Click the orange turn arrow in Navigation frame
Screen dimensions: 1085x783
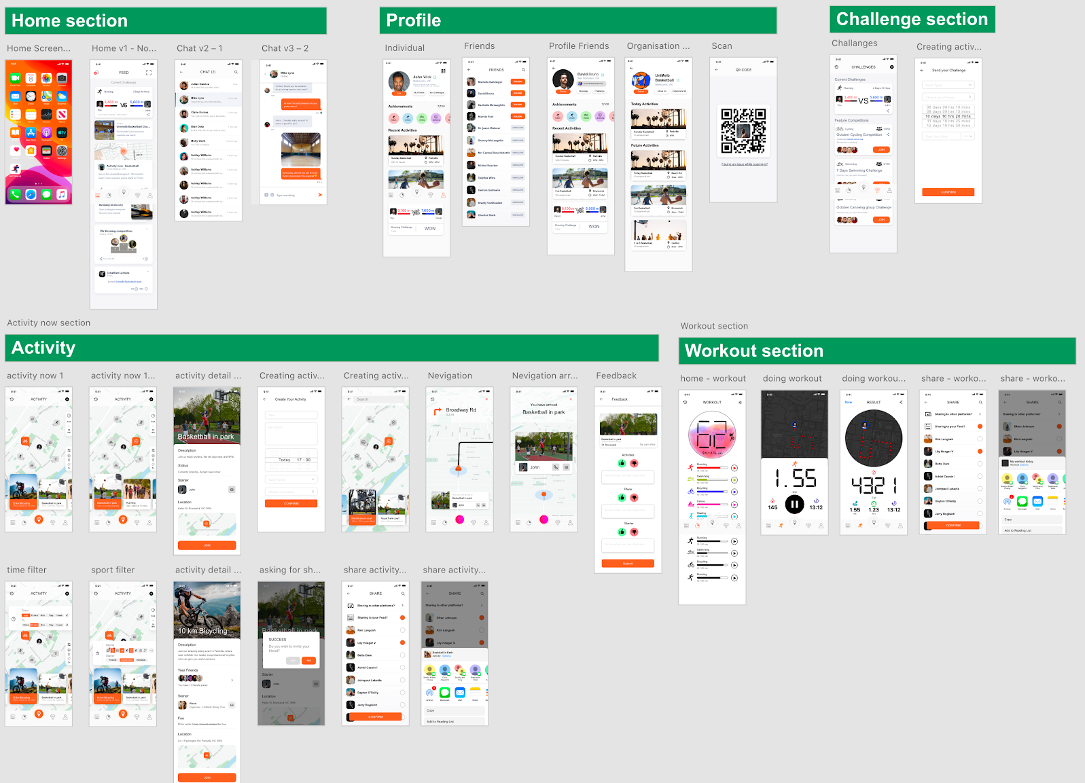point(437,412)
